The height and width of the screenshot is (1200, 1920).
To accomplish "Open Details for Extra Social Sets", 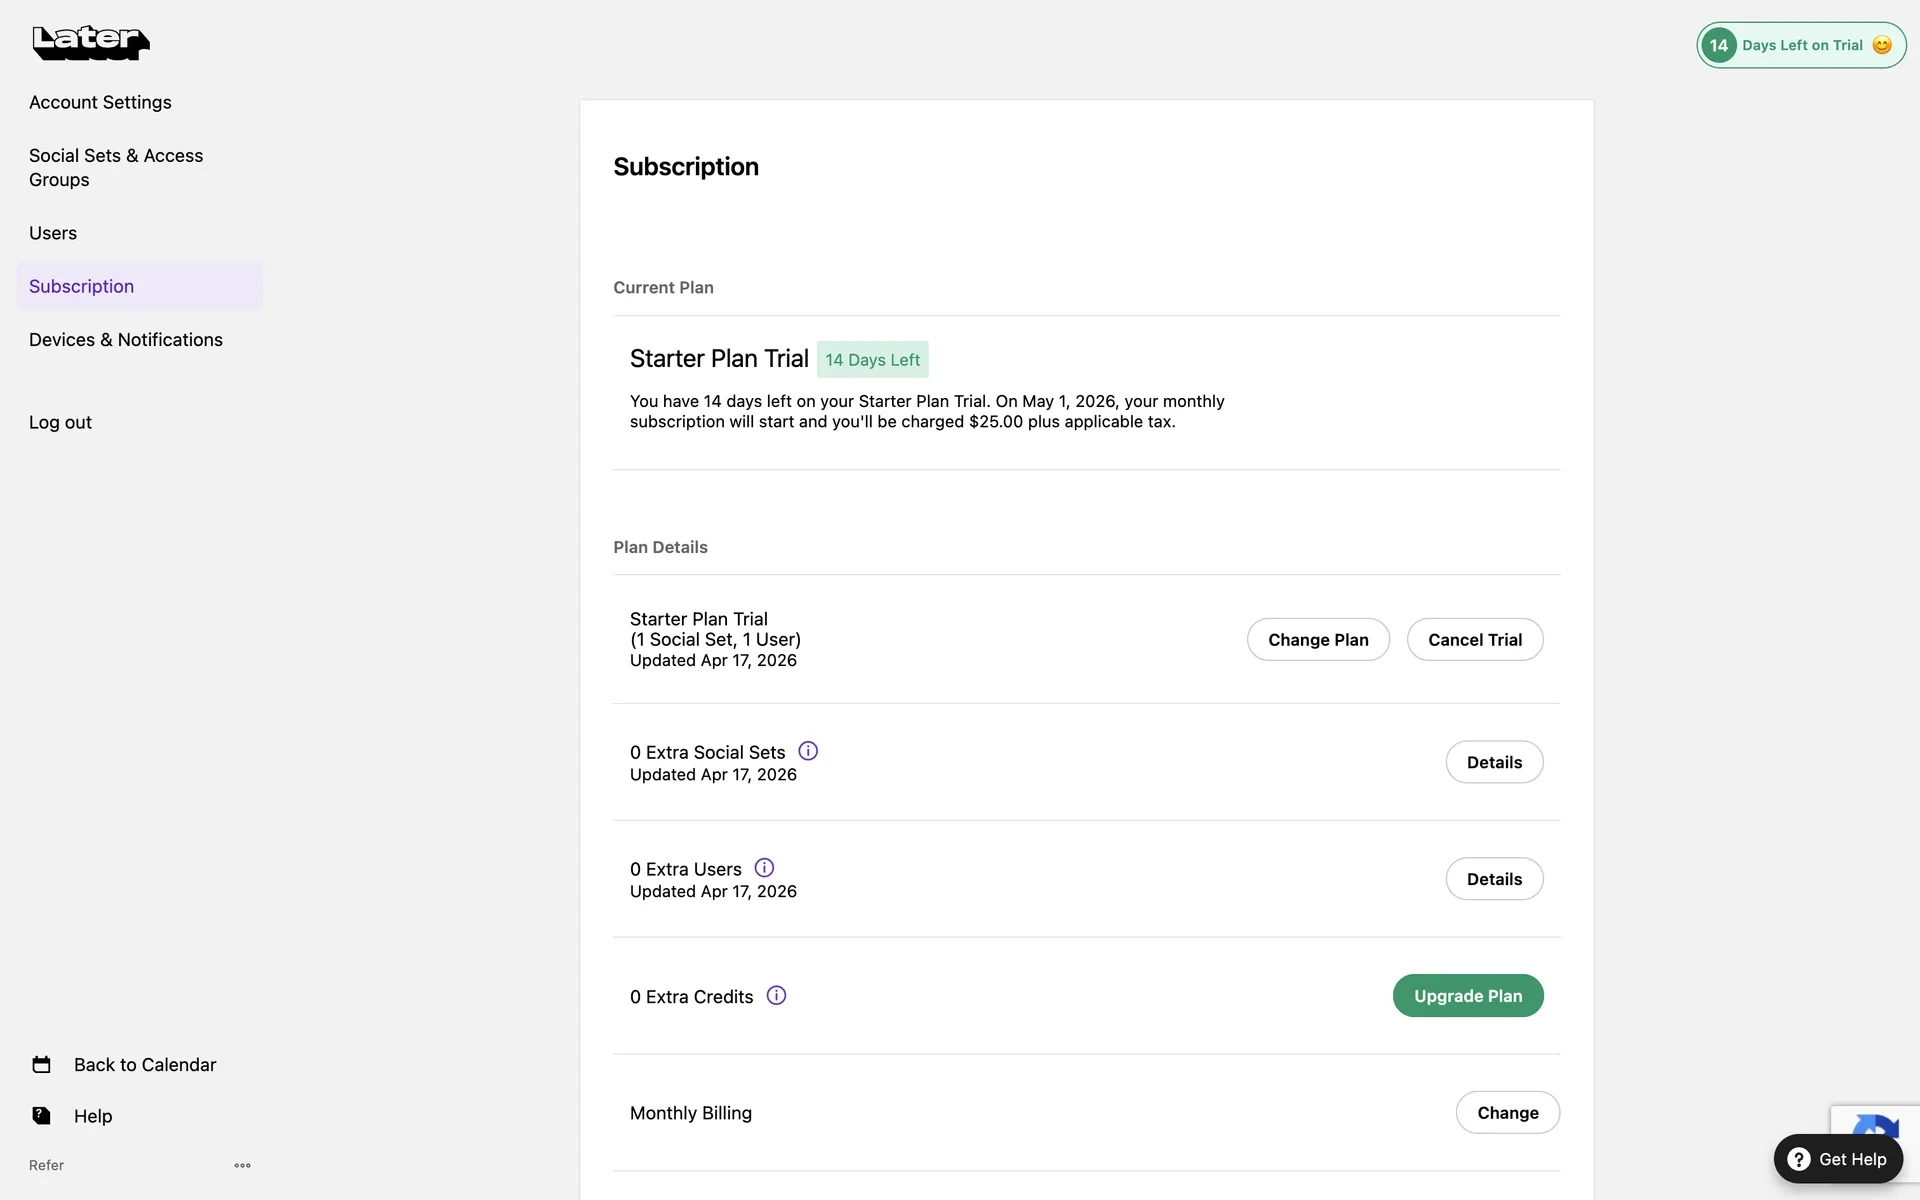I will click(x=1494, y=762).
